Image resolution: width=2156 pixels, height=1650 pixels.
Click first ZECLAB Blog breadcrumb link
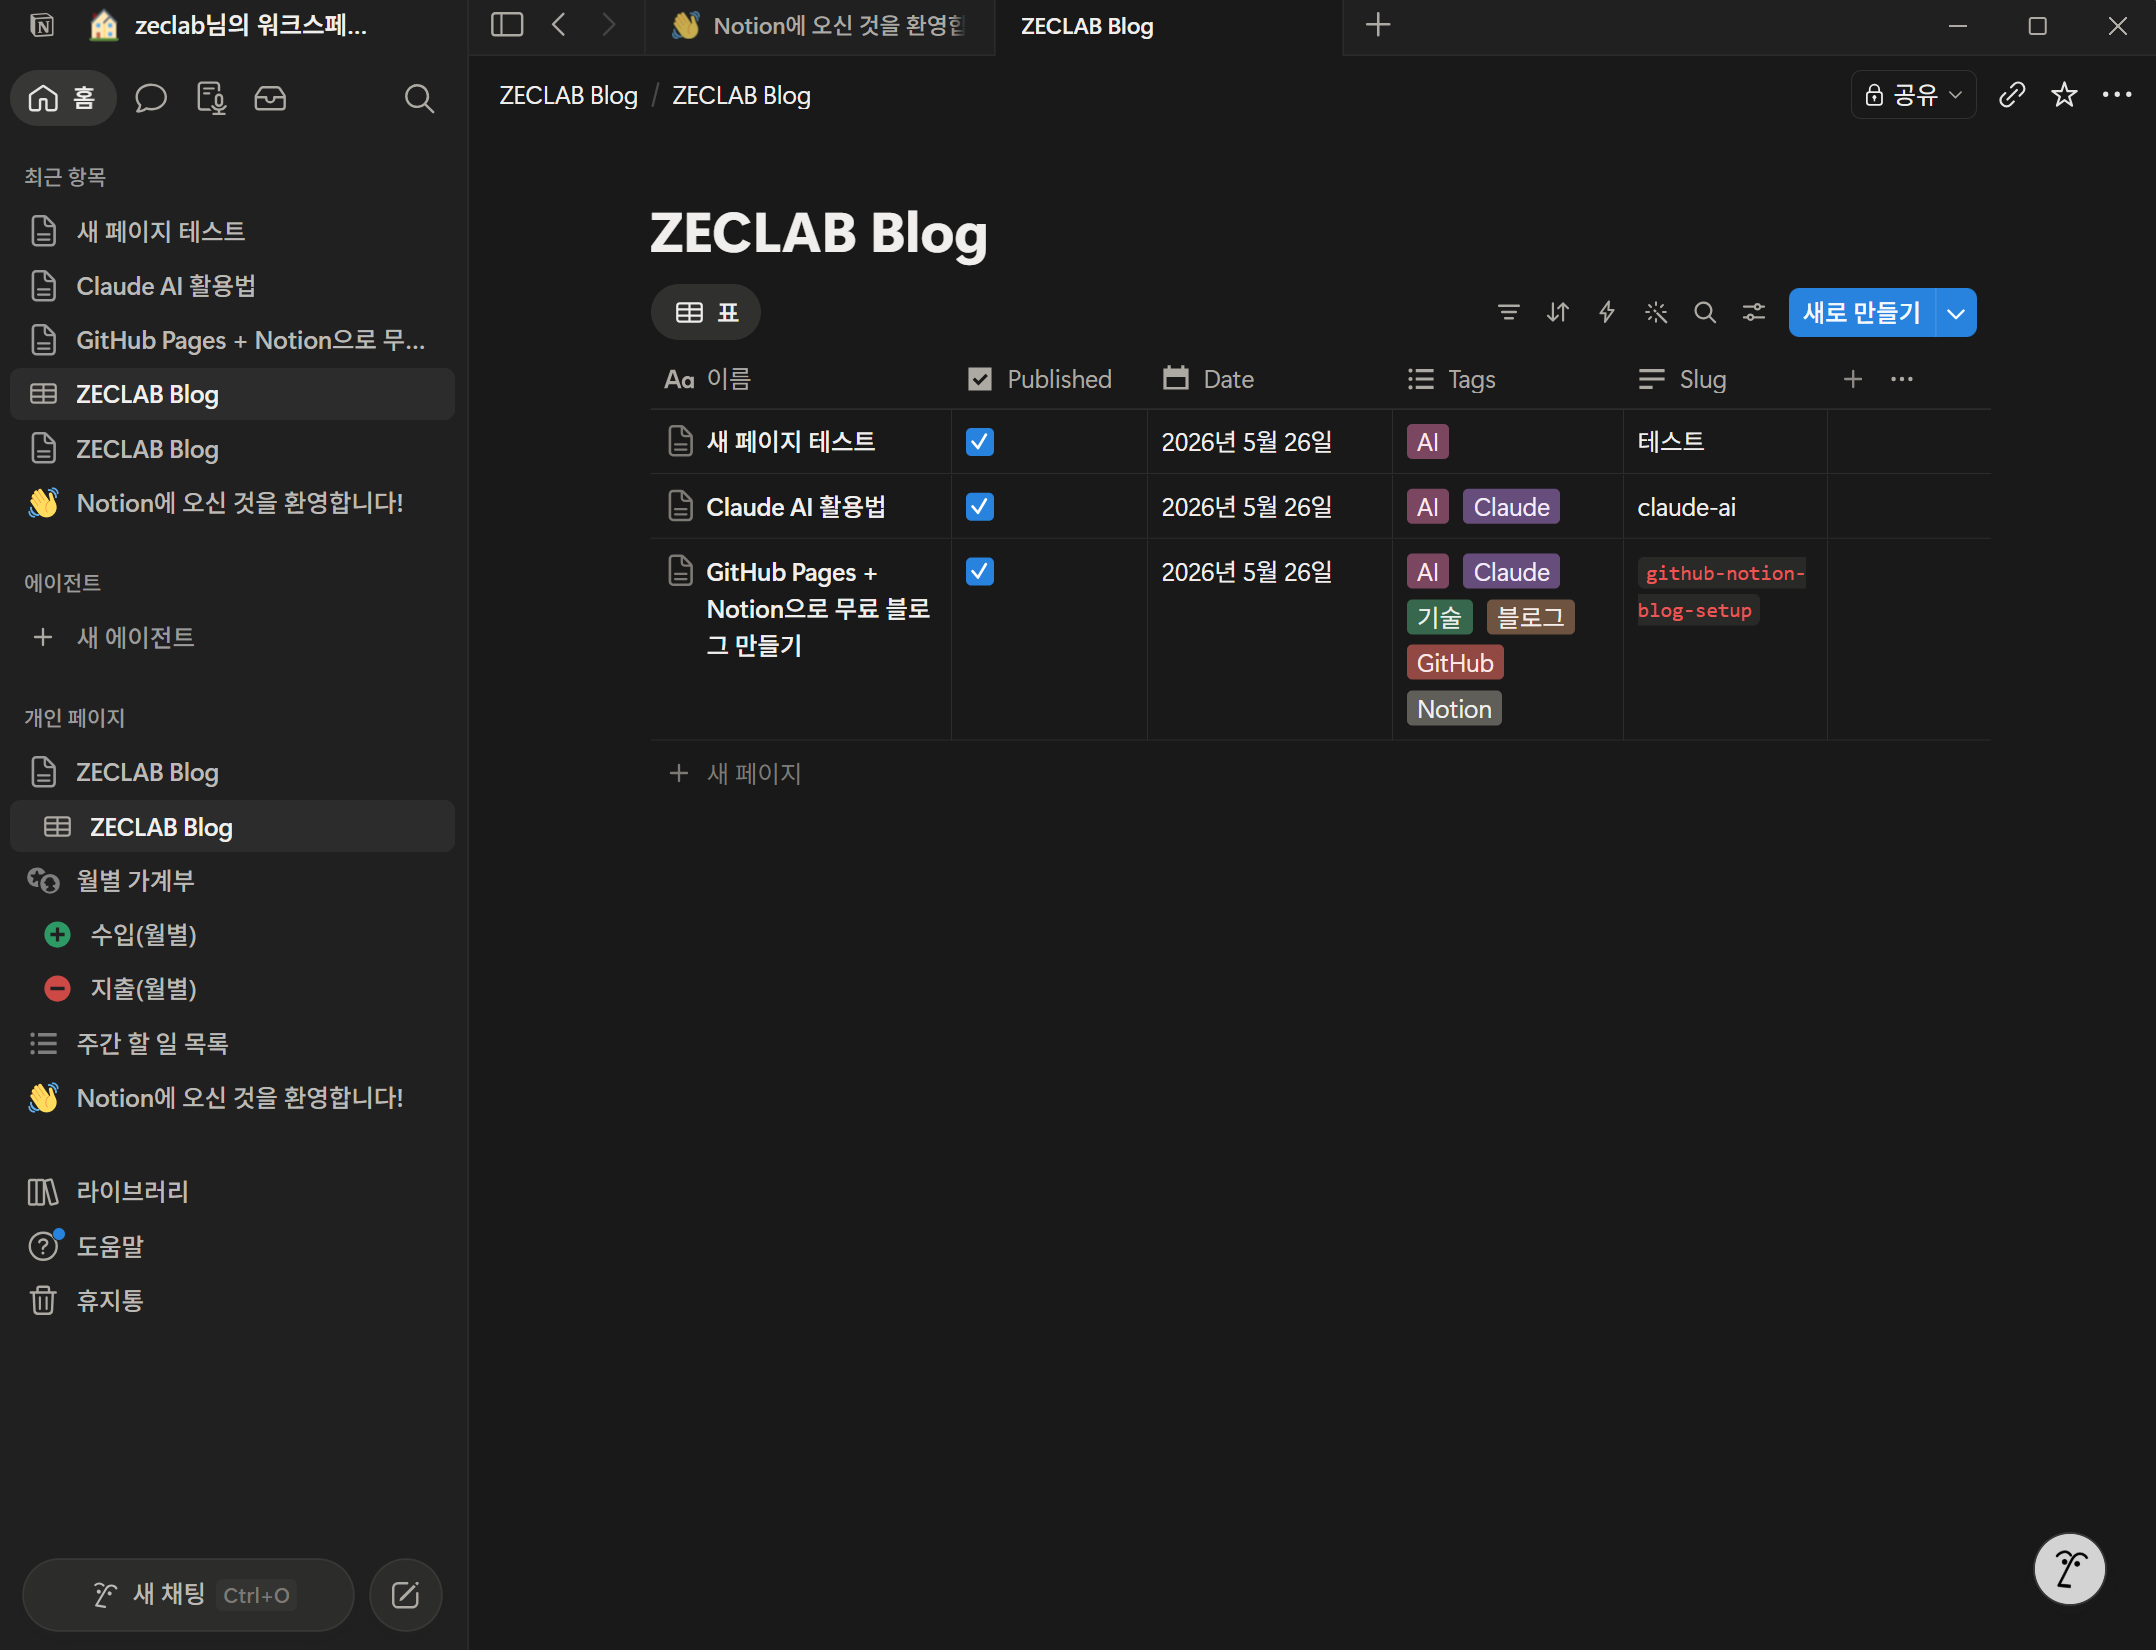tap(568, 95)
